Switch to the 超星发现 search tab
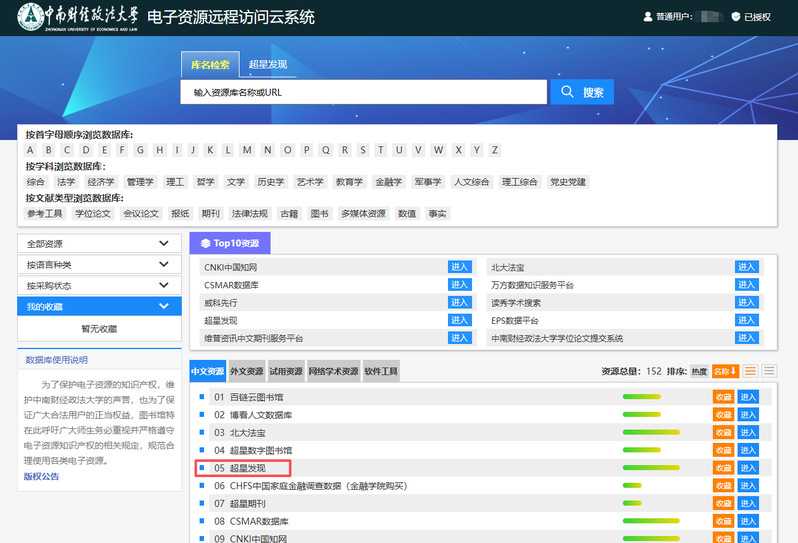Viewport: 798px width, 543px height. coord(267,65)
